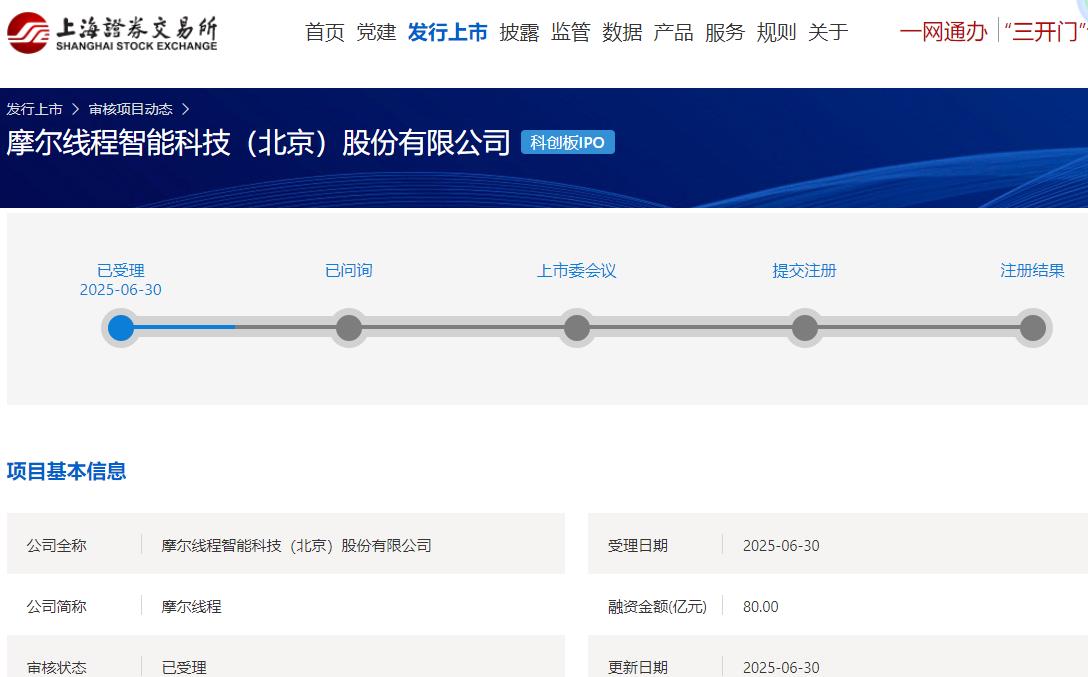The width and height of the screenshot is (1088, 677).
Task: Click the 已问询 stage label
Action: click(349, 271)
